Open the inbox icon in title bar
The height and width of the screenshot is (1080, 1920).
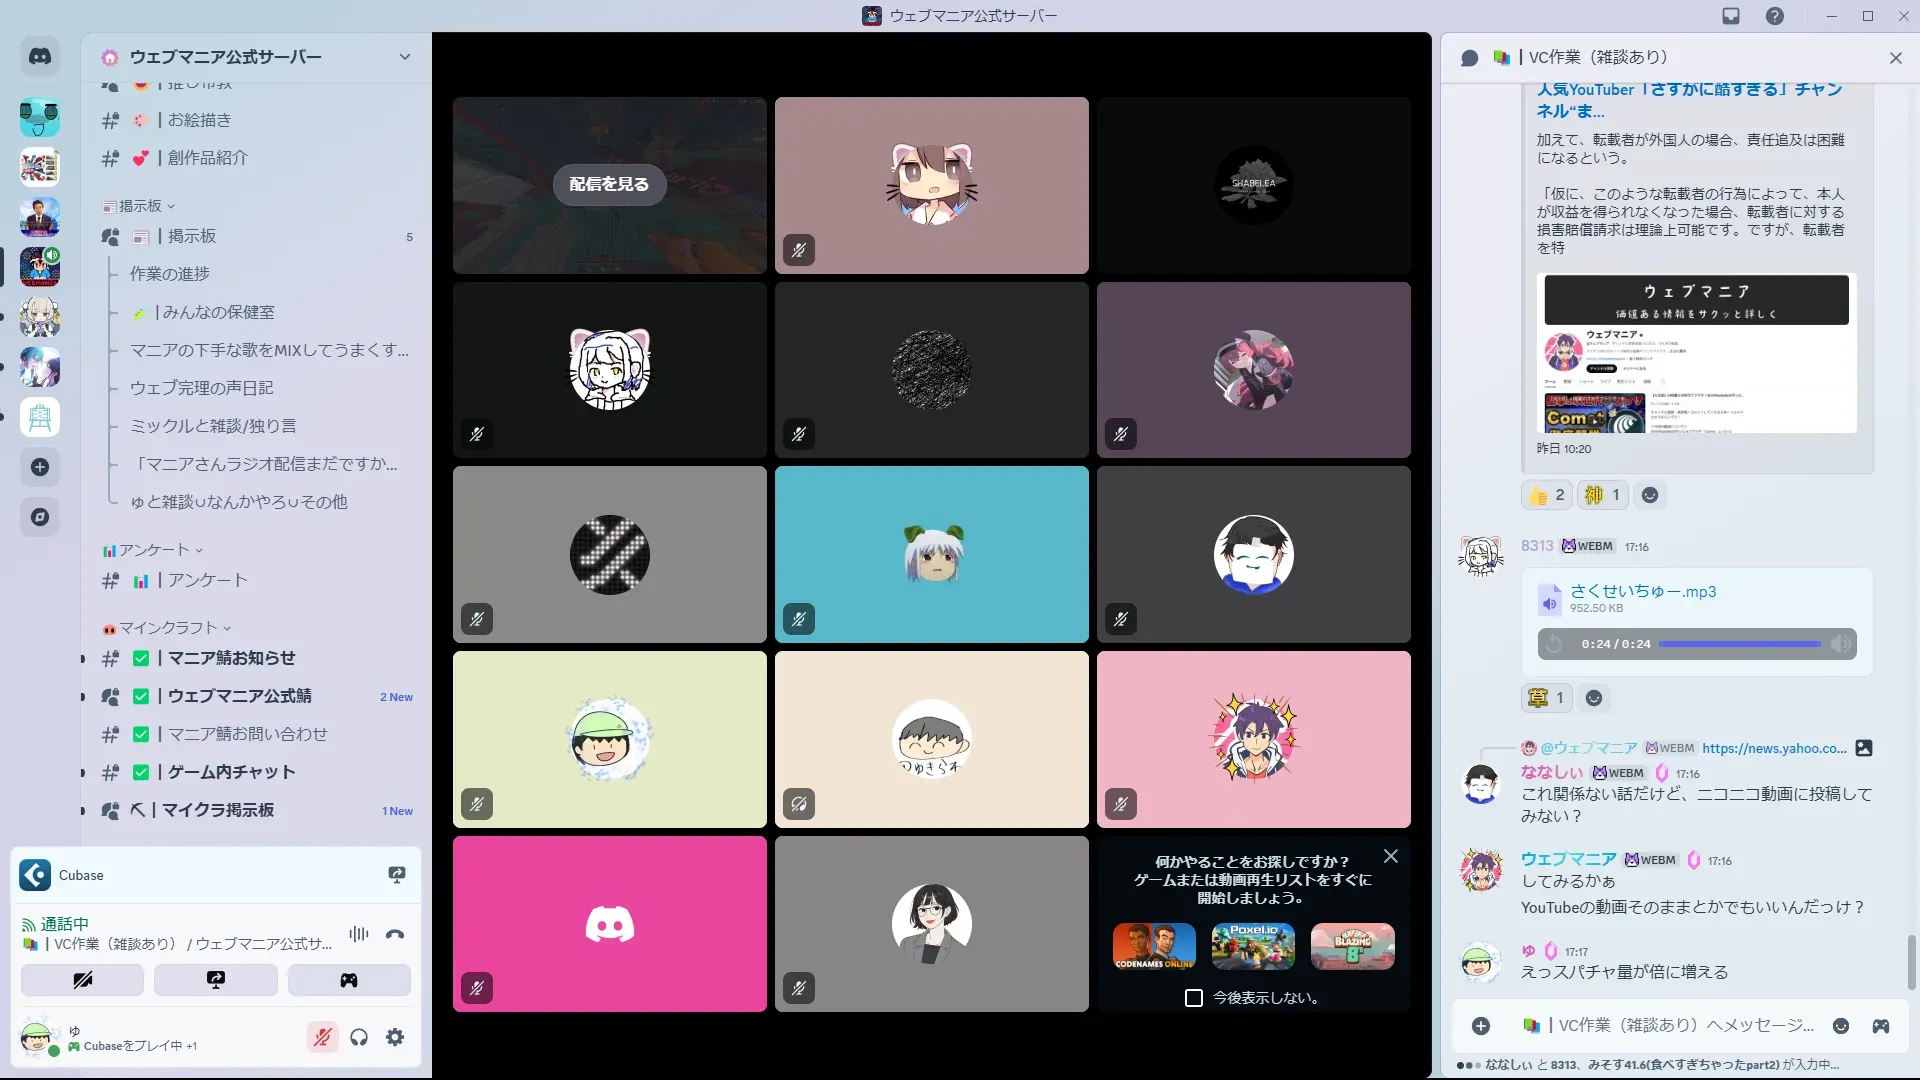[1731, 16]
